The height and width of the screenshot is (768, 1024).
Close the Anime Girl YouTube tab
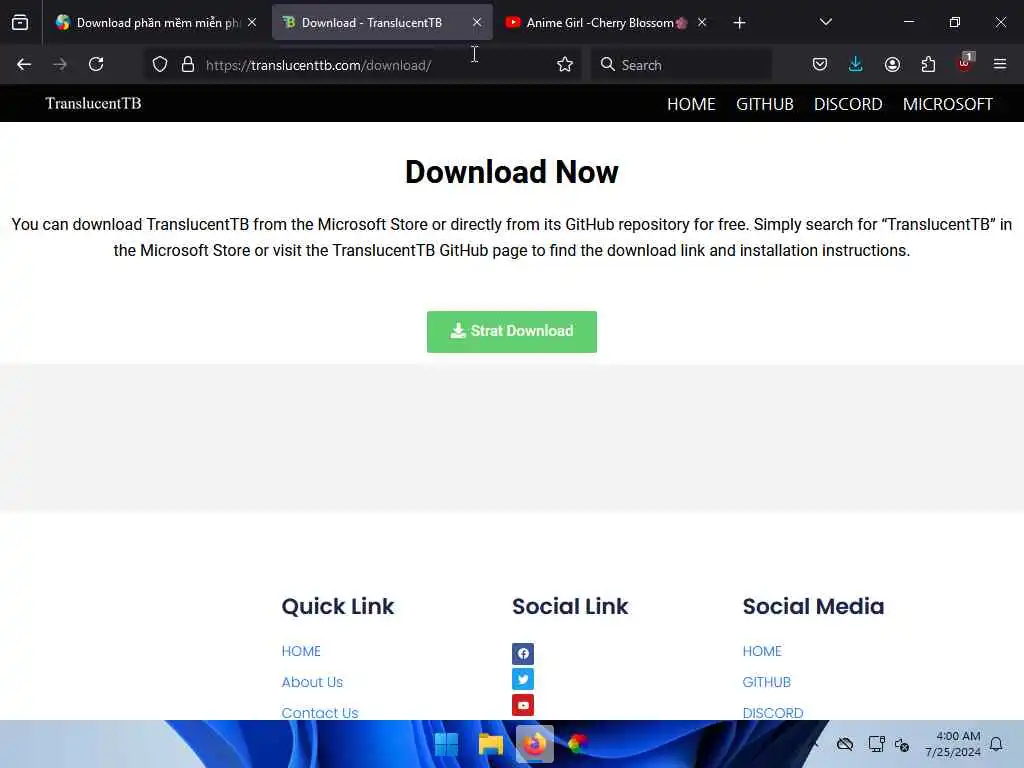point(702,23)
